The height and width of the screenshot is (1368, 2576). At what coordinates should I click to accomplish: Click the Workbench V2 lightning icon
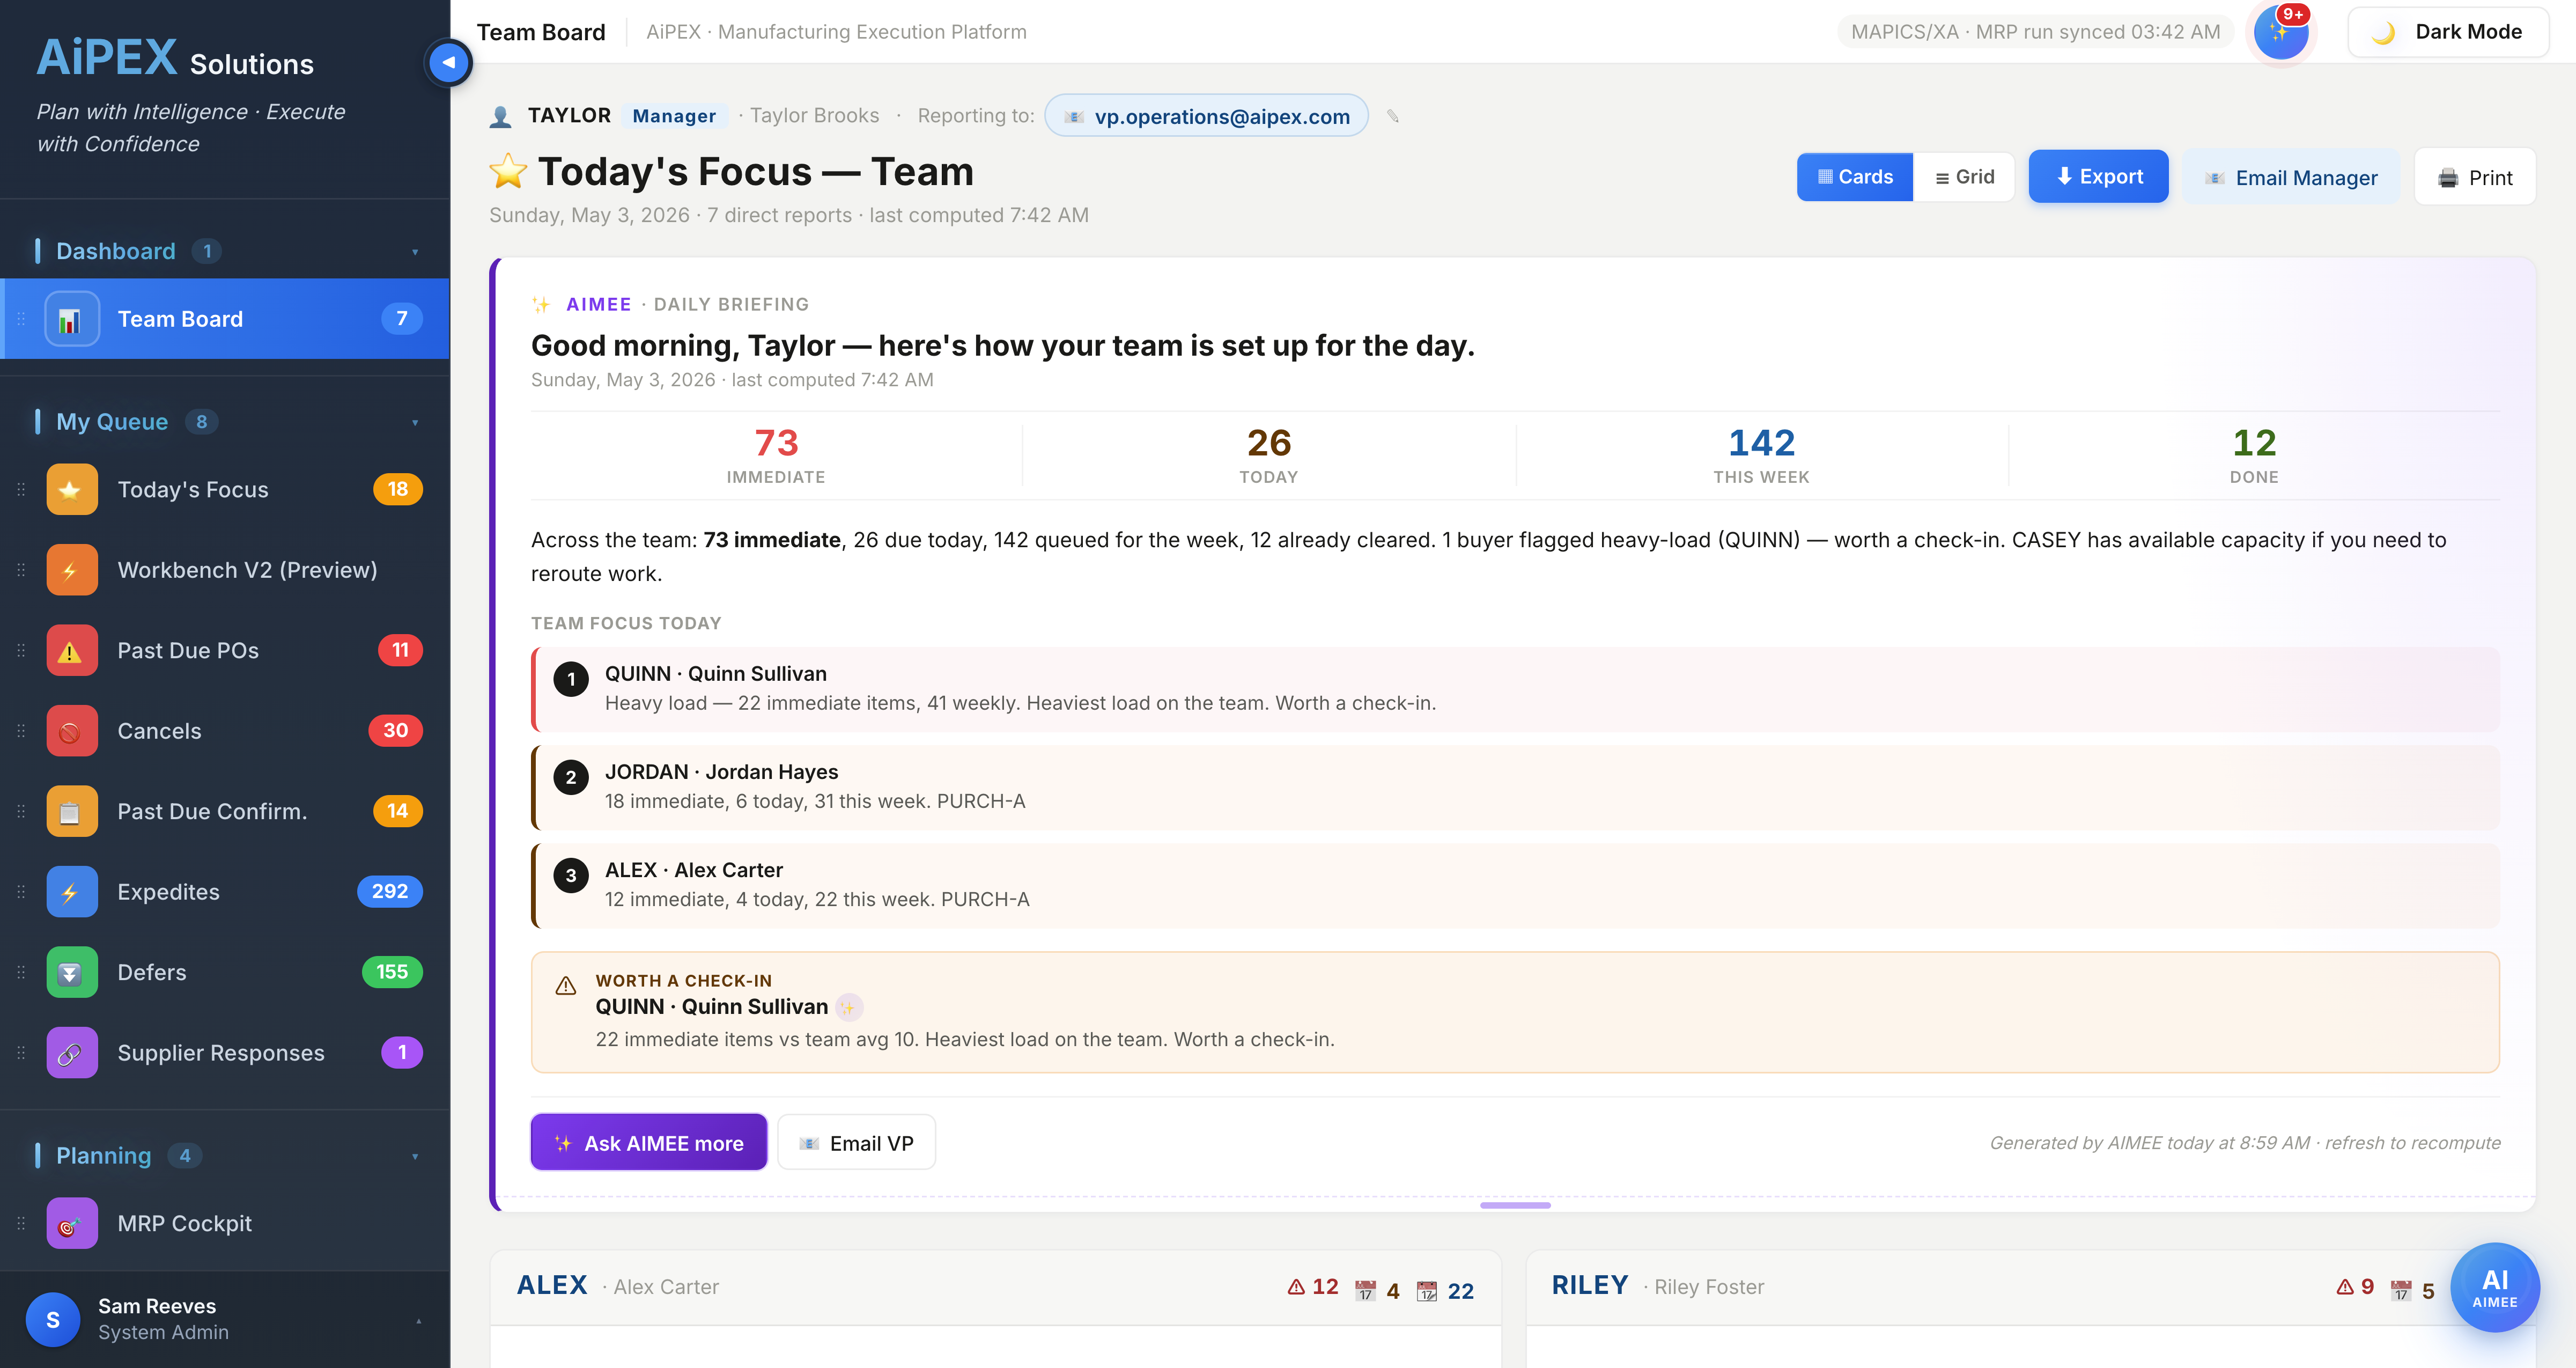click(x=71, y=570)
